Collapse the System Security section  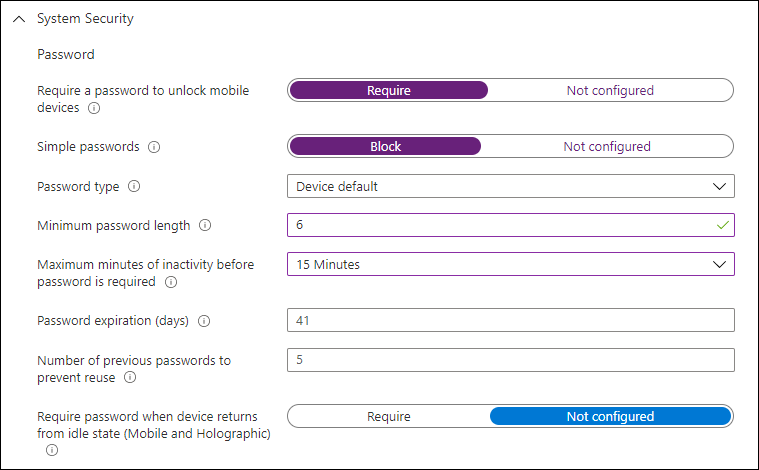(19, 19)
